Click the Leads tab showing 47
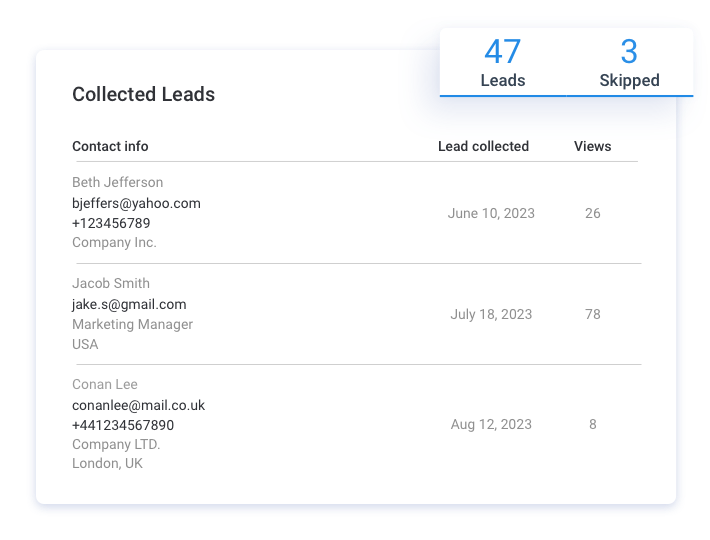This screenshot has width=710, height=540. (x=503, y=62)
